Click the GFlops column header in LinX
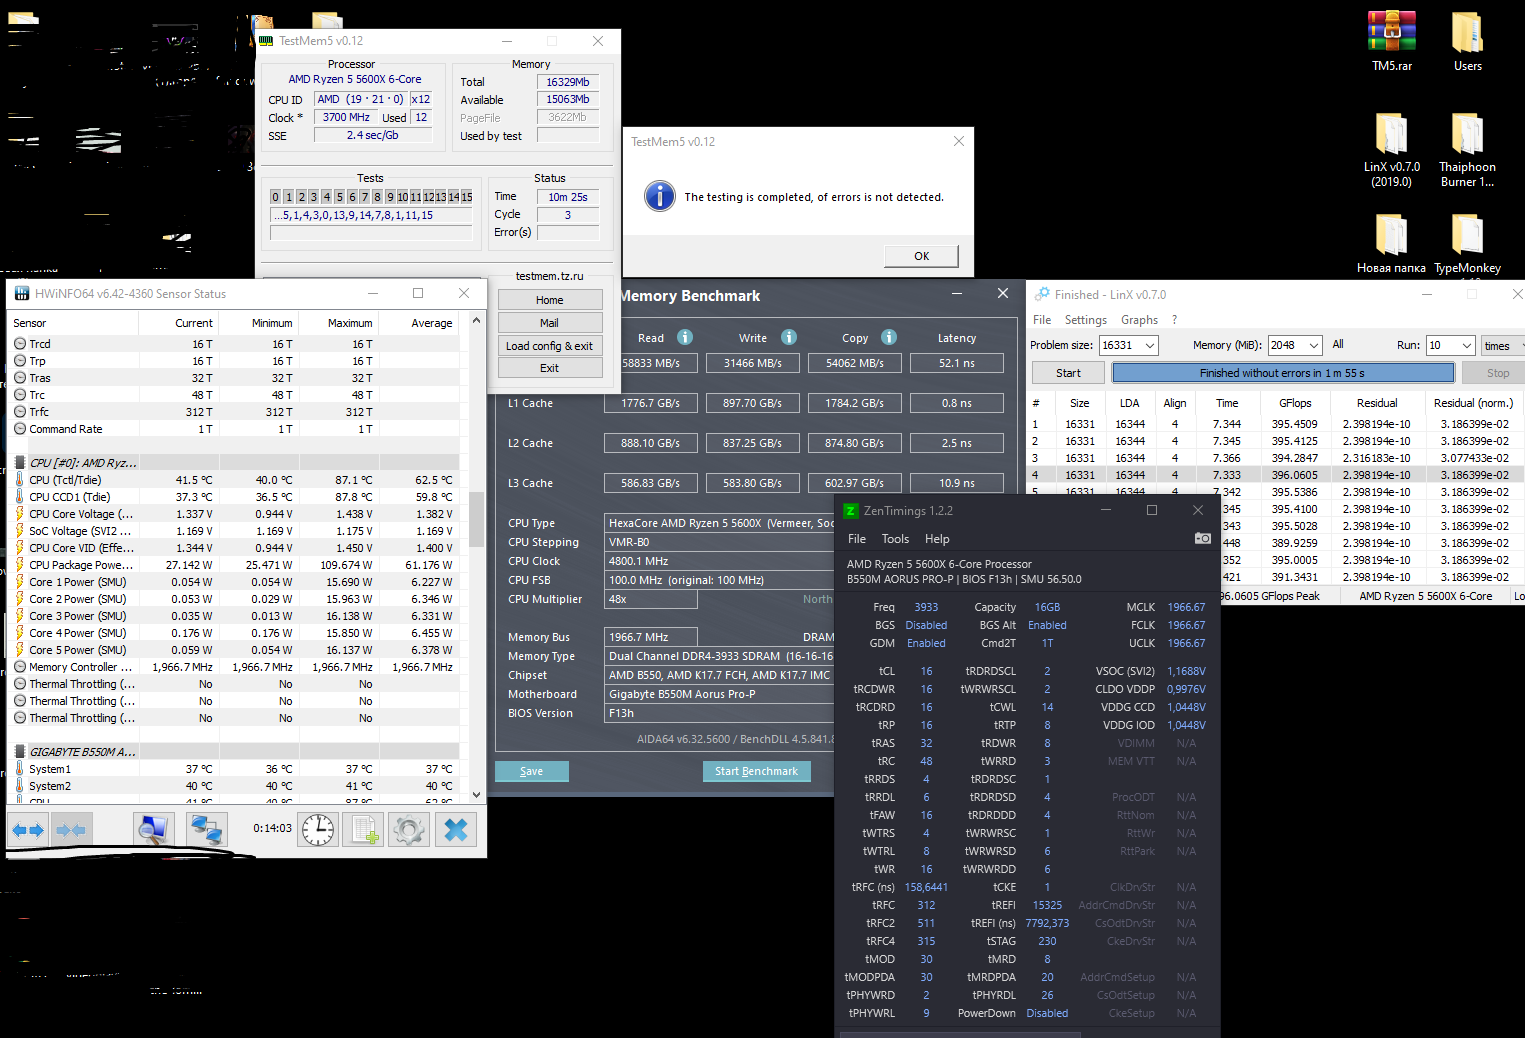Screen dimensions: 1525x1038 point(1295,403)
